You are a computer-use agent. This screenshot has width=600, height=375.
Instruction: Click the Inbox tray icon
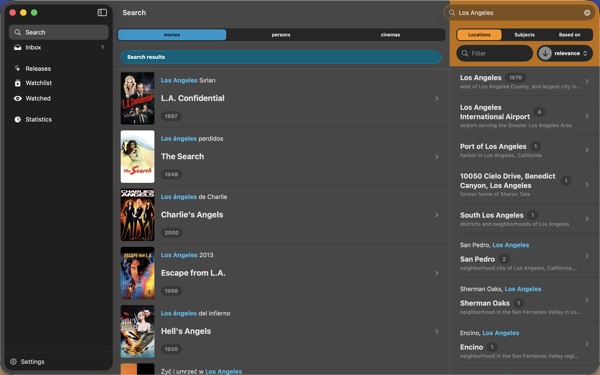click(18, 47)
